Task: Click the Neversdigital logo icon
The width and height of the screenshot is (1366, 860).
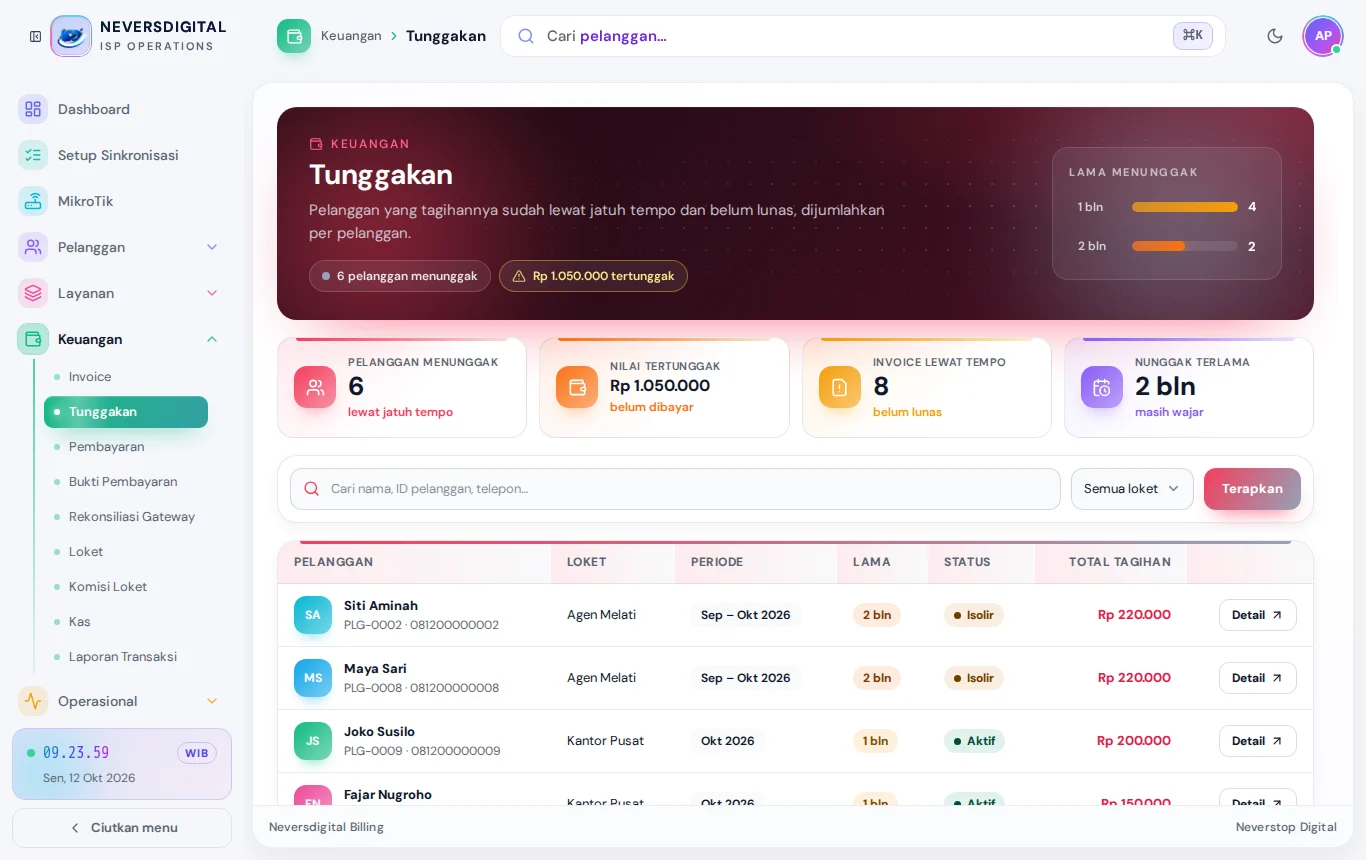Action: click(x=71, y=36)
